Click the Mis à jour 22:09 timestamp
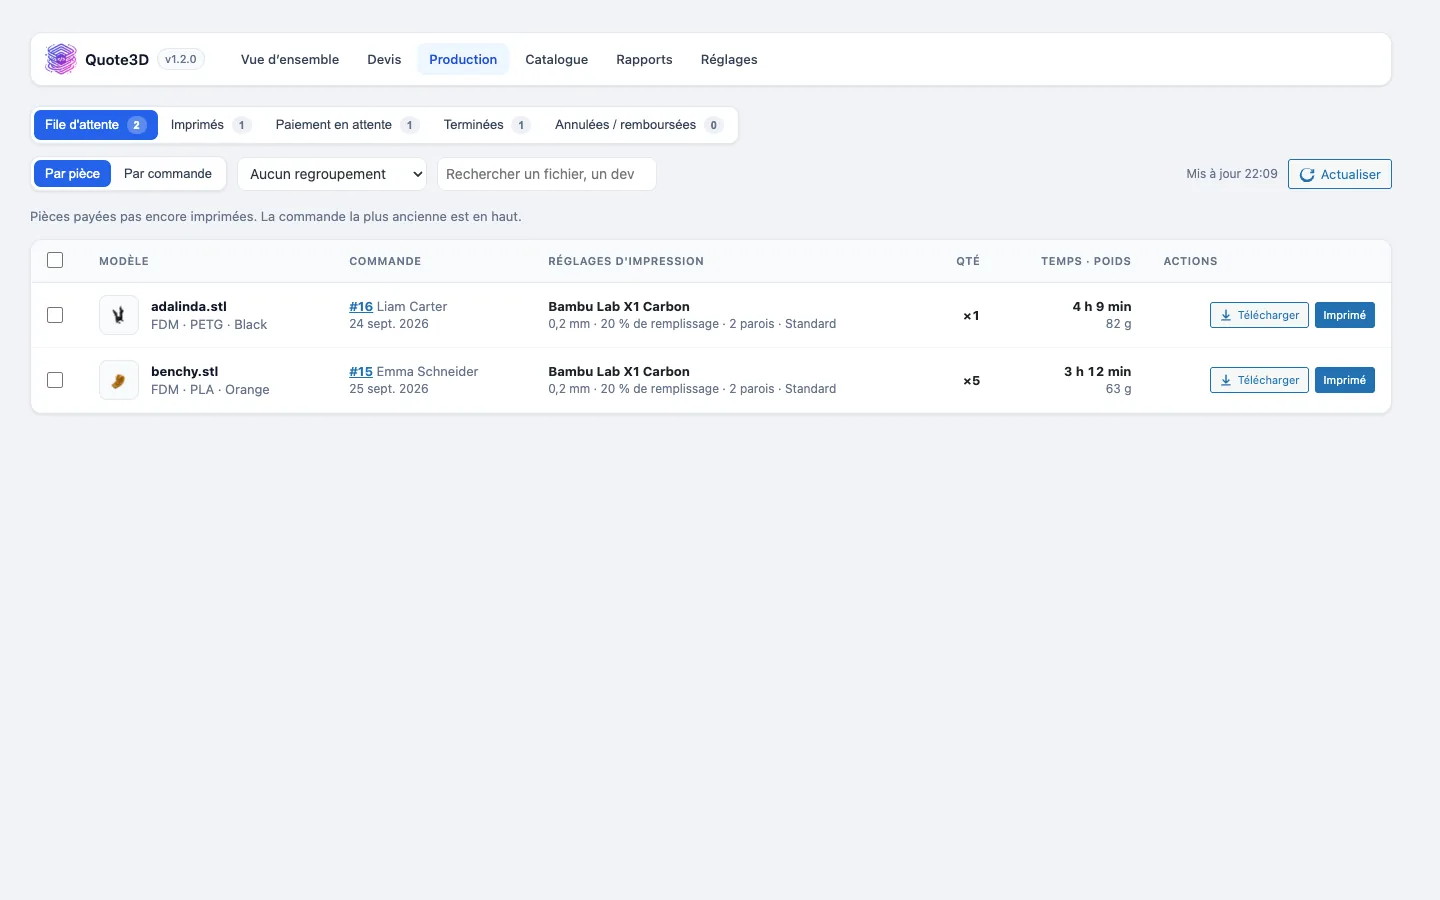1440x900 pixels. tap(1232, 174)
